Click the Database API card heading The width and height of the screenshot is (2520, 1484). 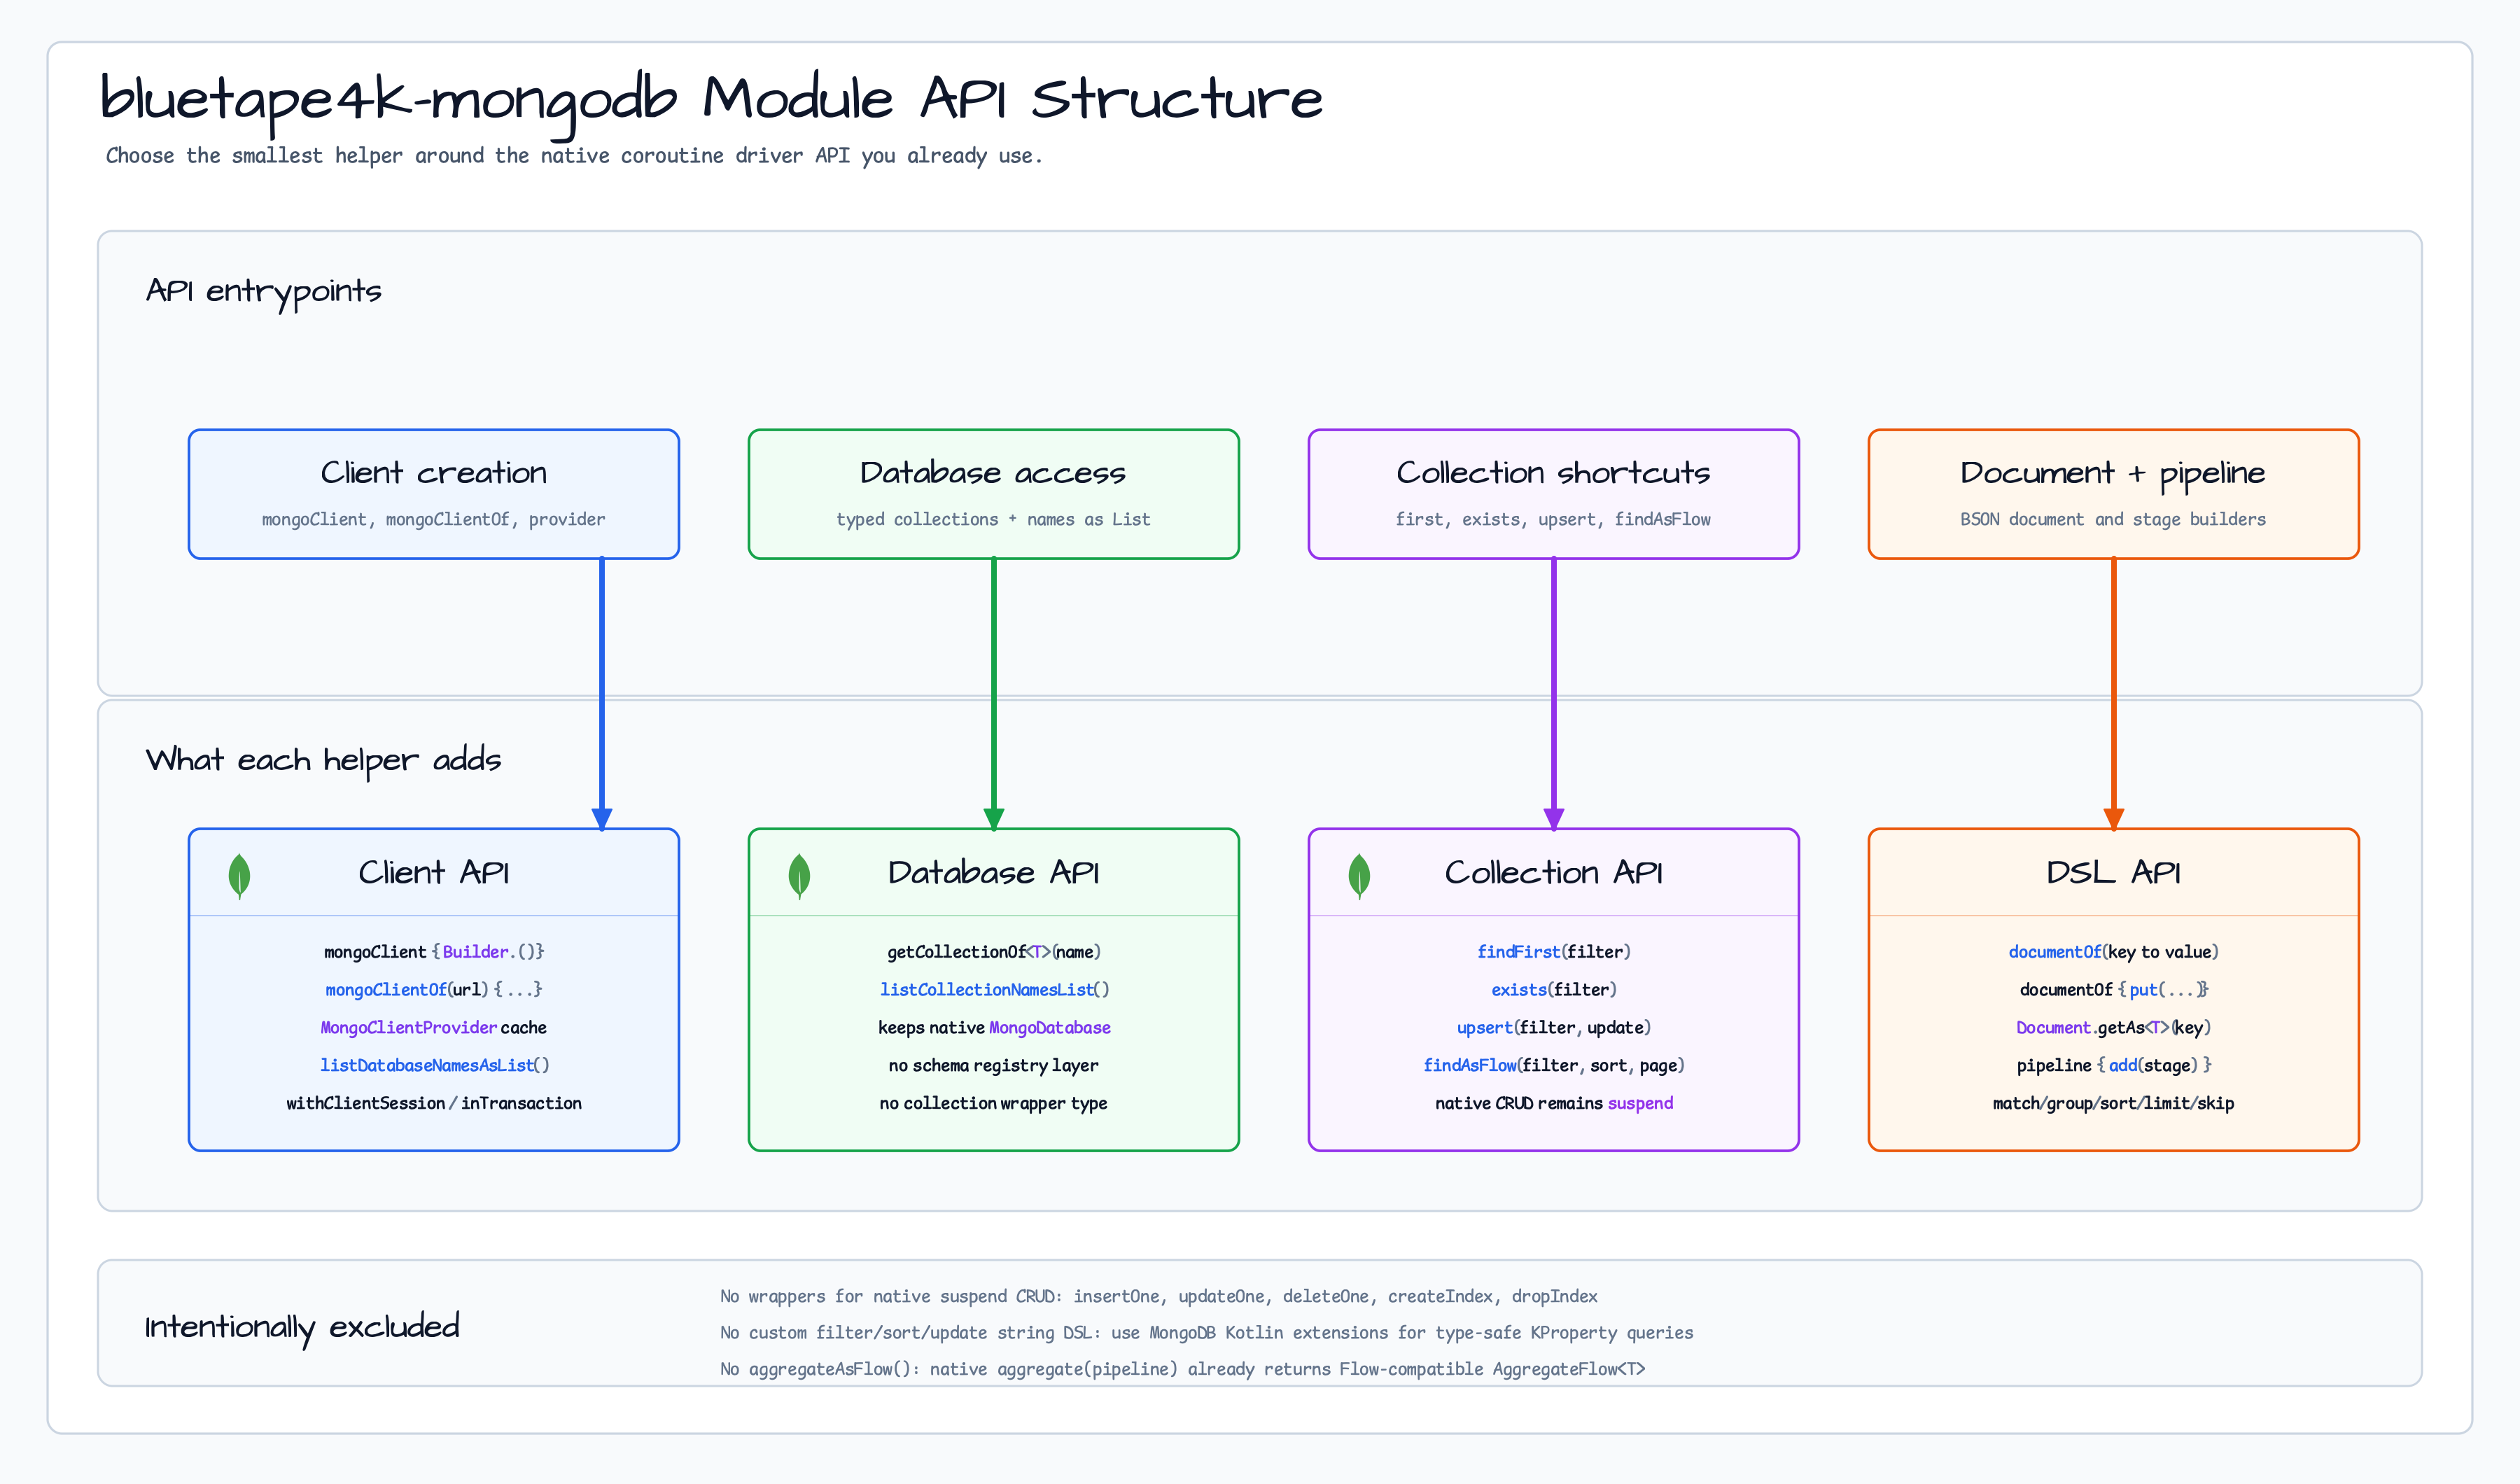[x=994, y=873]
